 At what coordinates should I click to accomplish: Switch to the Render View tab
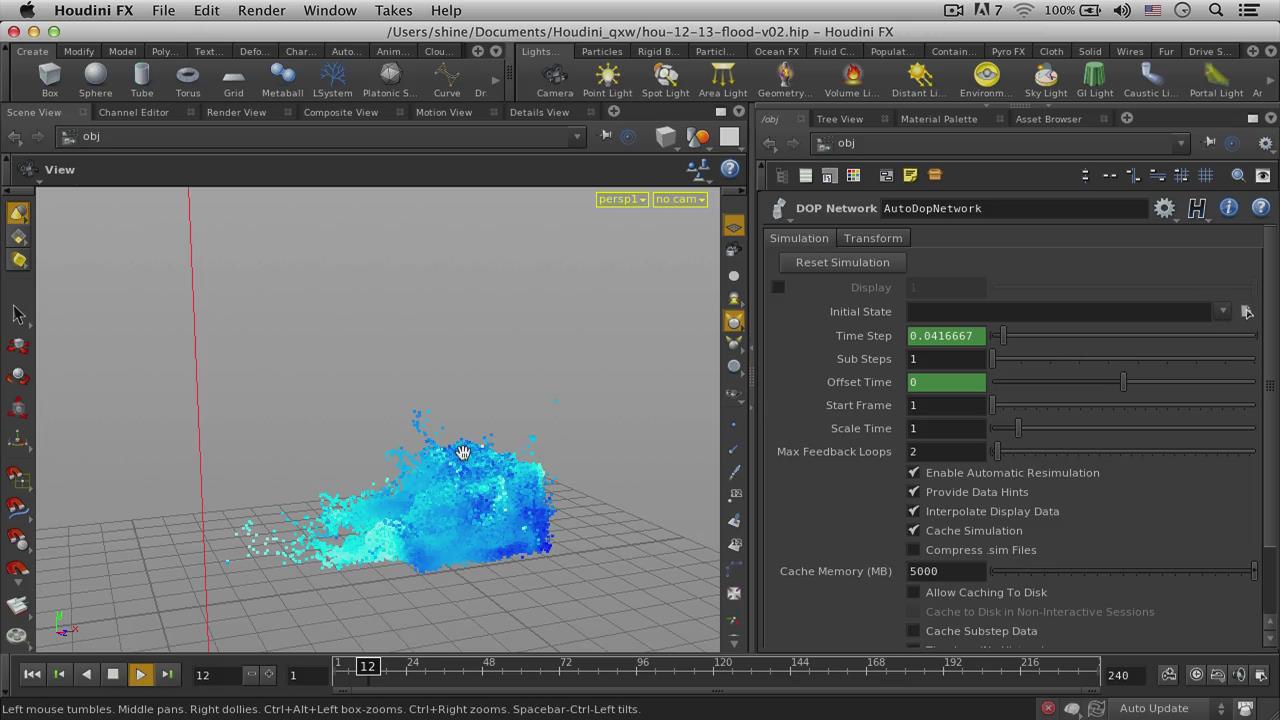(236, 112)
